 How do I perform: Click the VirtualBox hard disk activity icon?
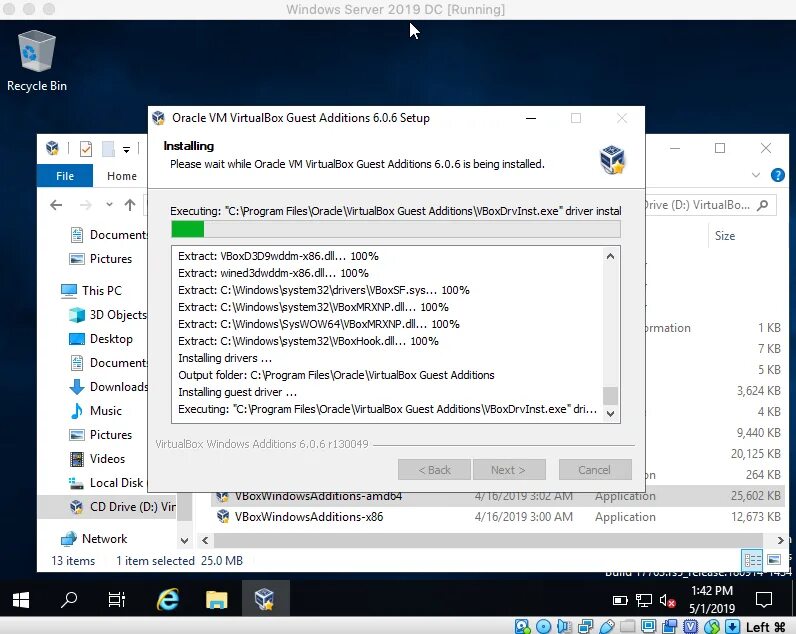(522, 627)
